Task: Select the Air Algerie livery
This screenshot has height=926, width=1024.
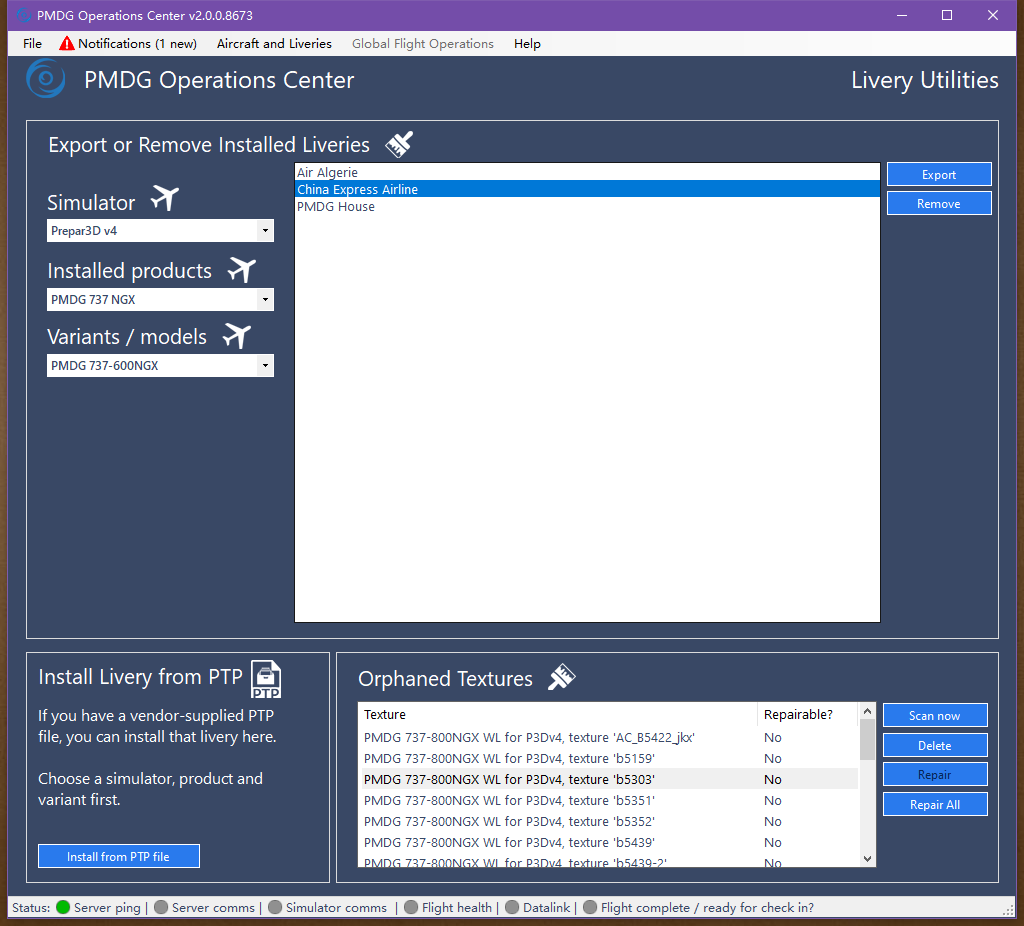Action: (x=587, y=172)
